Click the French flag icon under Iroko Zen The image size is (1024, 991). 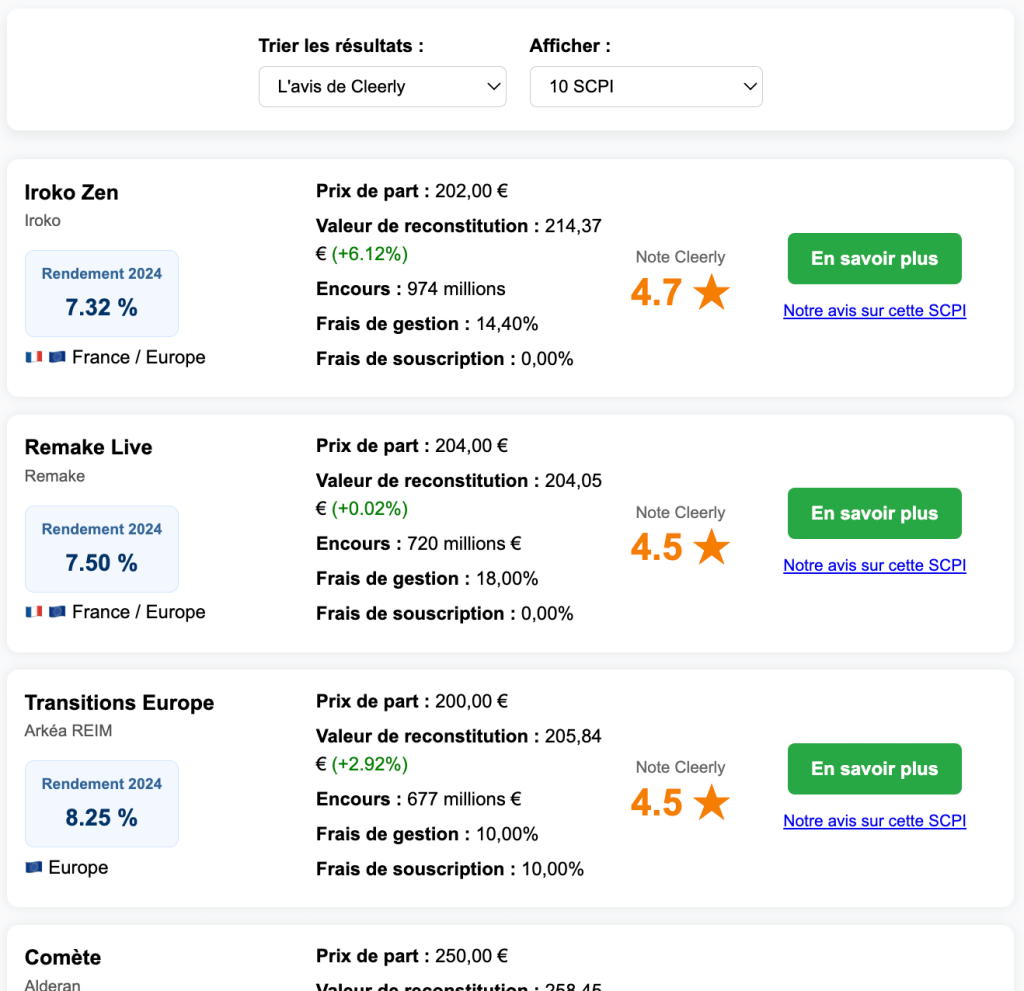point(34,357)
